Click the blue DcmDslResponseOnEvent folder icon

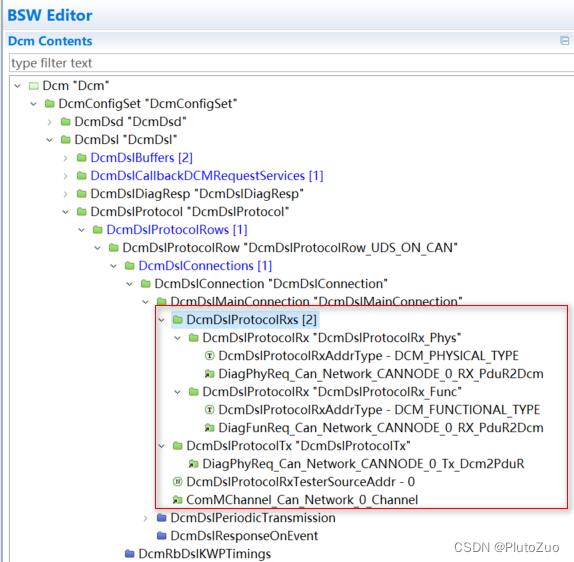161,536
